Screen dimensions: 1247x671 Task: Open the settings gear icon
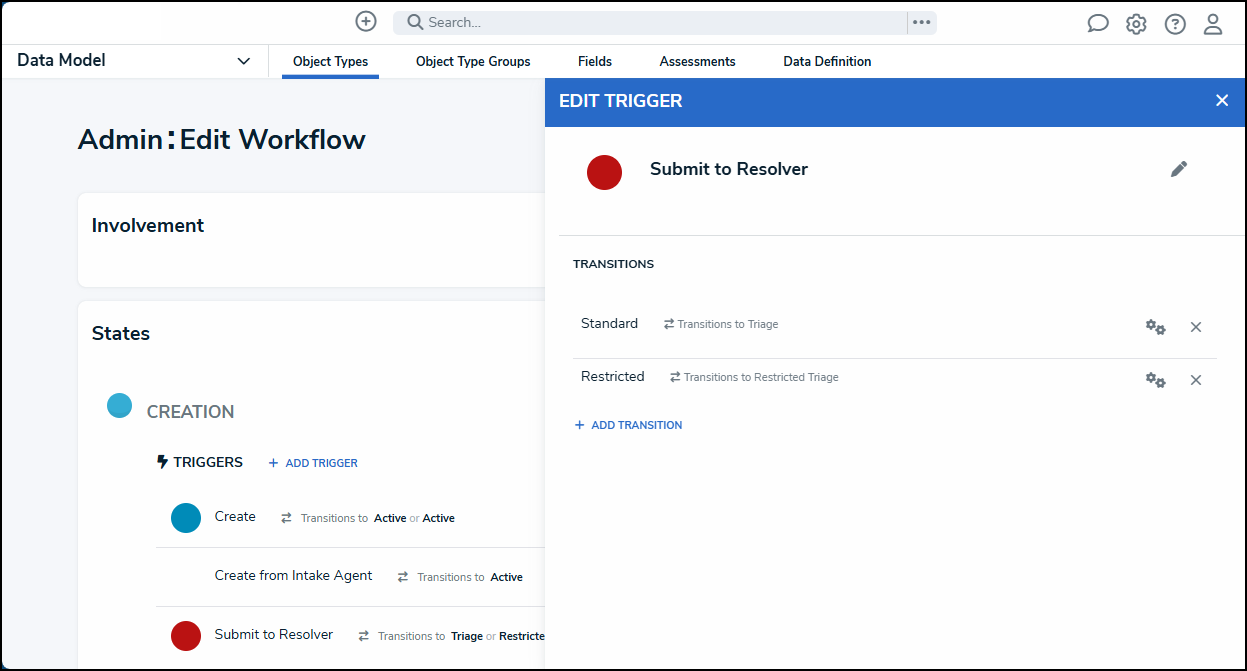tap(1136, 24)
